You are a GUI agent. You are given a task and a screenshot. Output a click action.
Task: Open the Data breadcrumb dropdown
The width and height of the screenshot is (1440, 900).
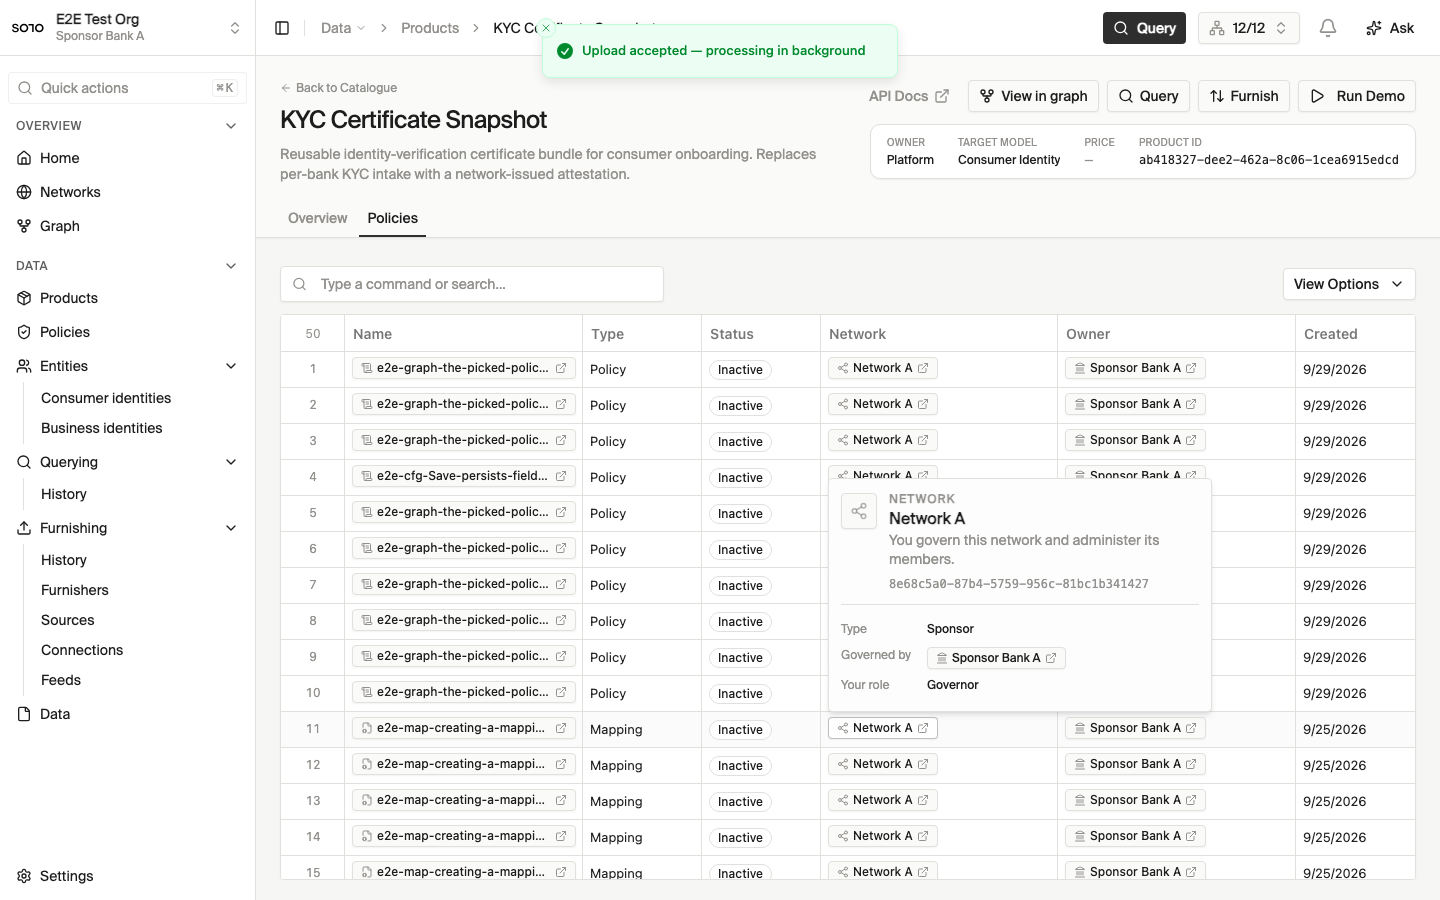[343, 28]
